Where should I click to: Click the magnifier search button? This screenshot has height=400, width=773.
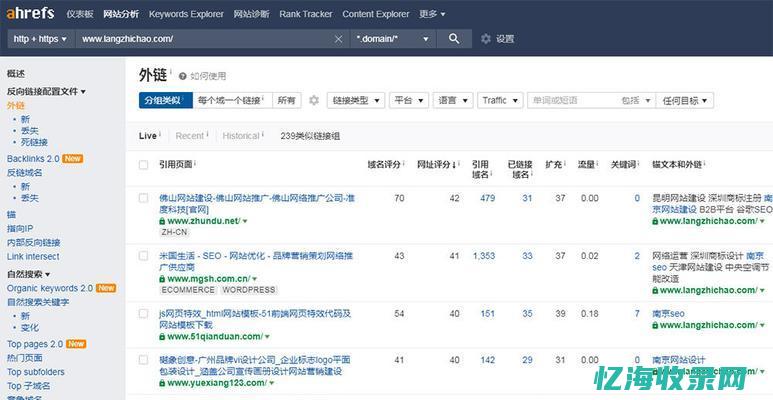click(x=454, y=39)
